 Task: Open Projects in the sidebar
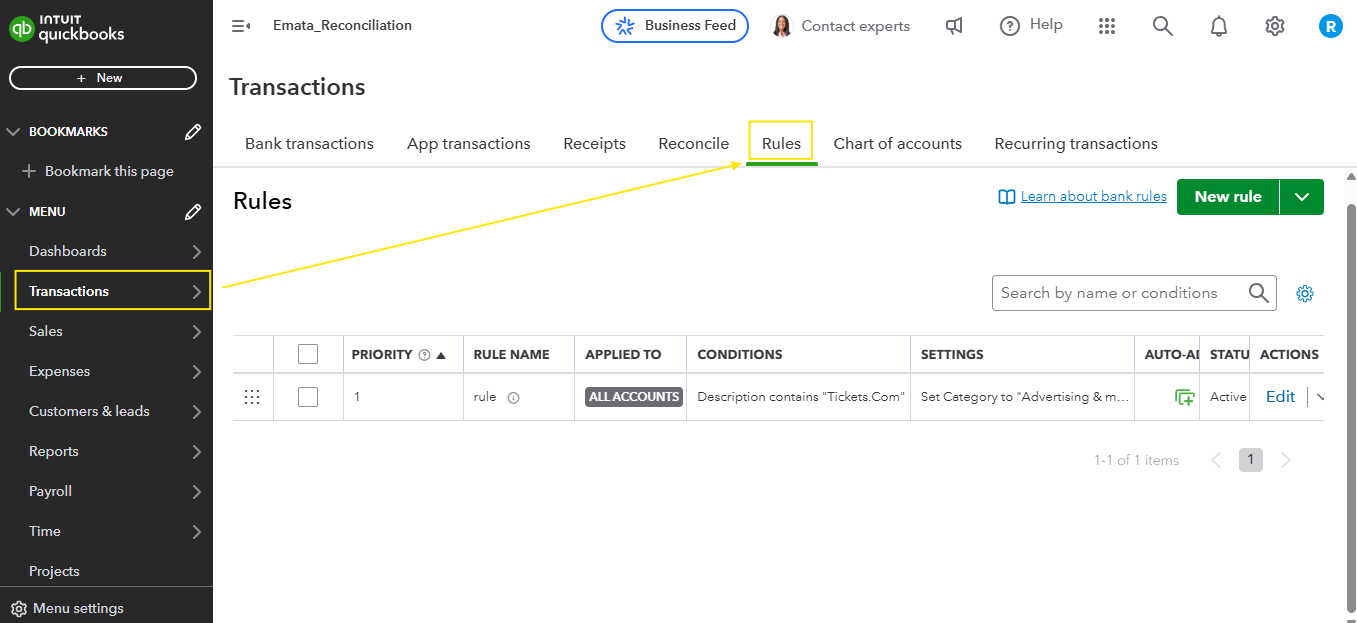tap(54, 571)
